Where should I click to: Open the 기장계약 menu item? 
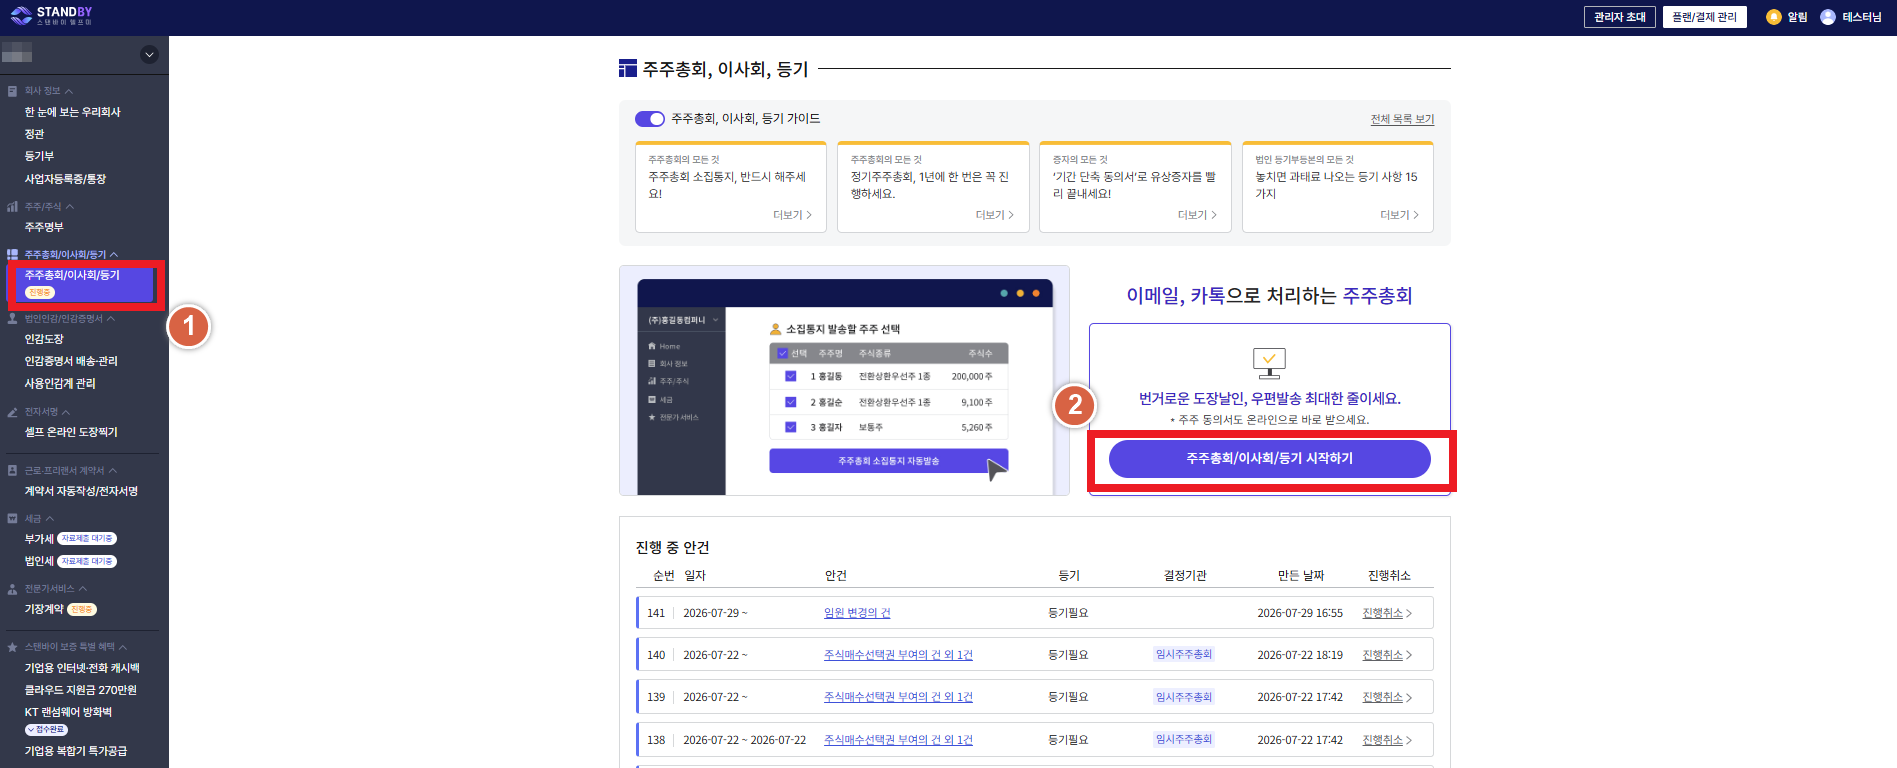tap(44, 609)
